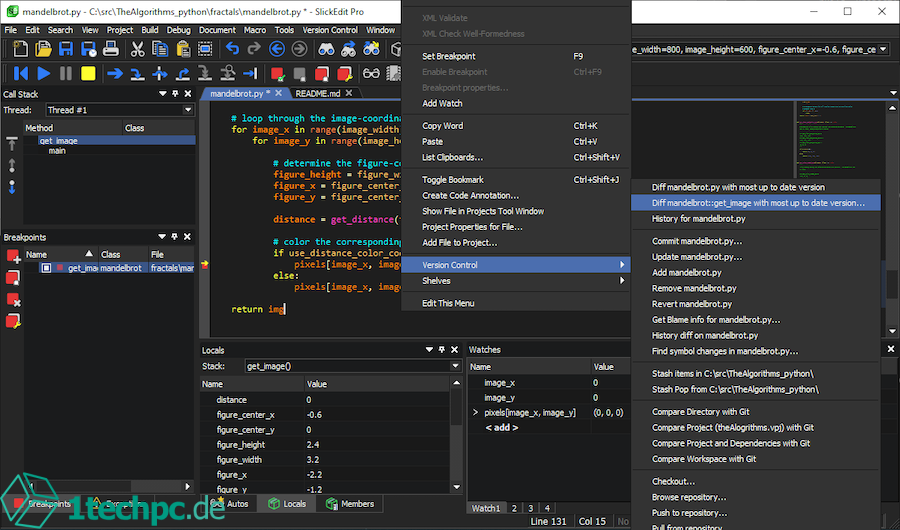This screenshot has height=530, width=900.
Task: Expand the pixels[image_x, image_y] watch entry
Action: [x=475, y=412]
